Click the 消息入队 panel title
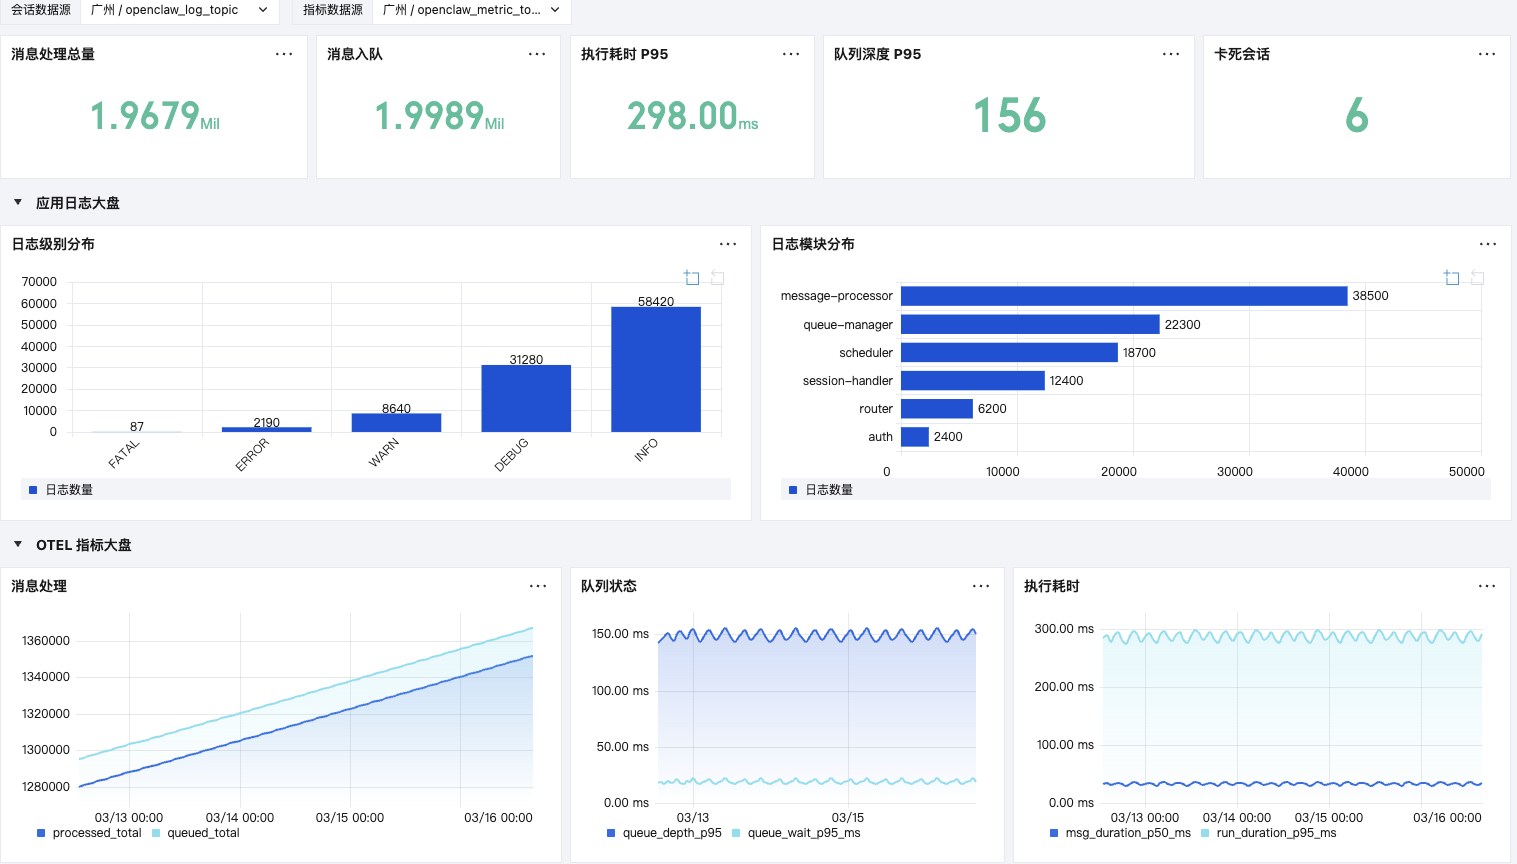This screenshot has height=864, width=1517. click(x=355, y=54)
